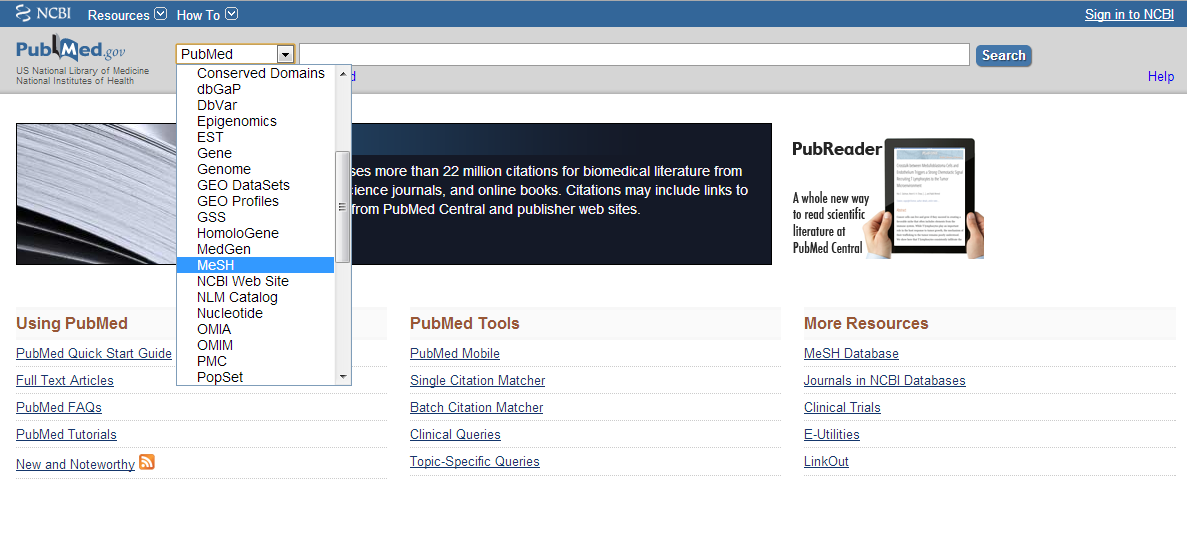
Task: Click the book pages banner image
Action: tap(96, 194)
